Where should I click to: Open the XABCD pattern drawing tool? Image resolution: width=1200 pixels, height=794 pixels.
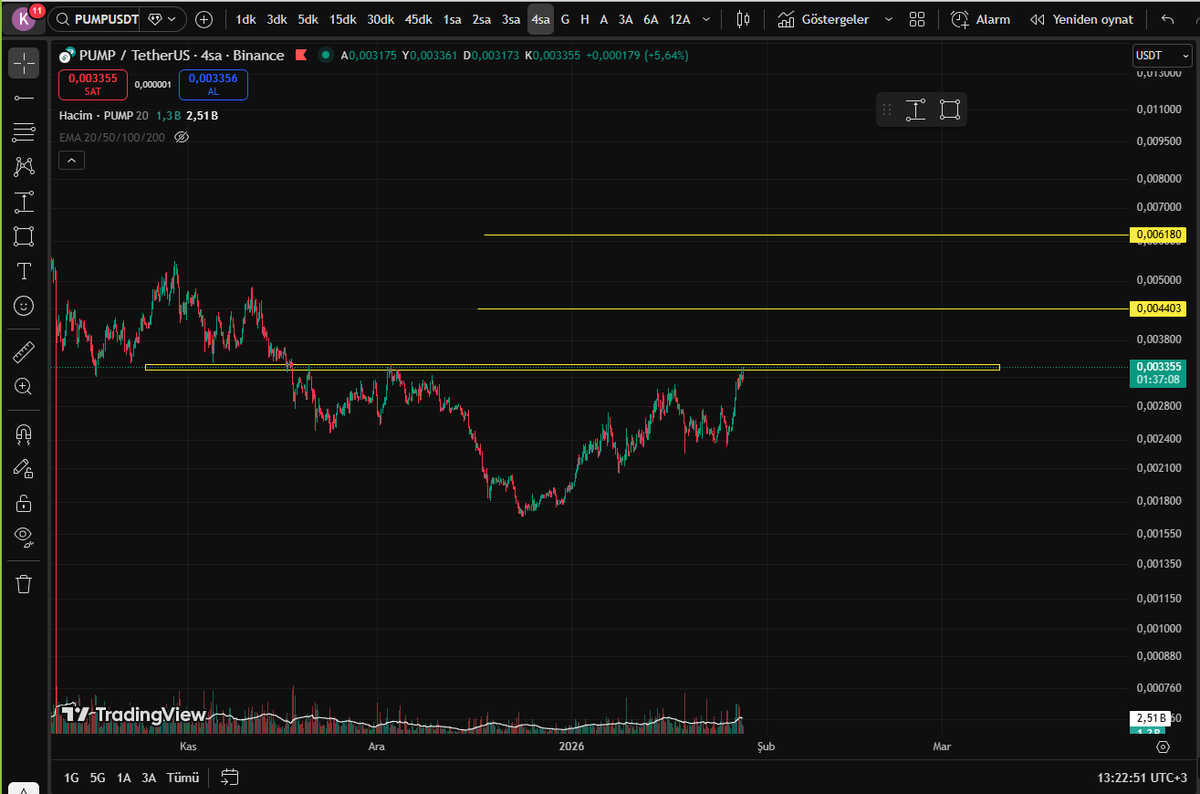click(x=24, y=166)
